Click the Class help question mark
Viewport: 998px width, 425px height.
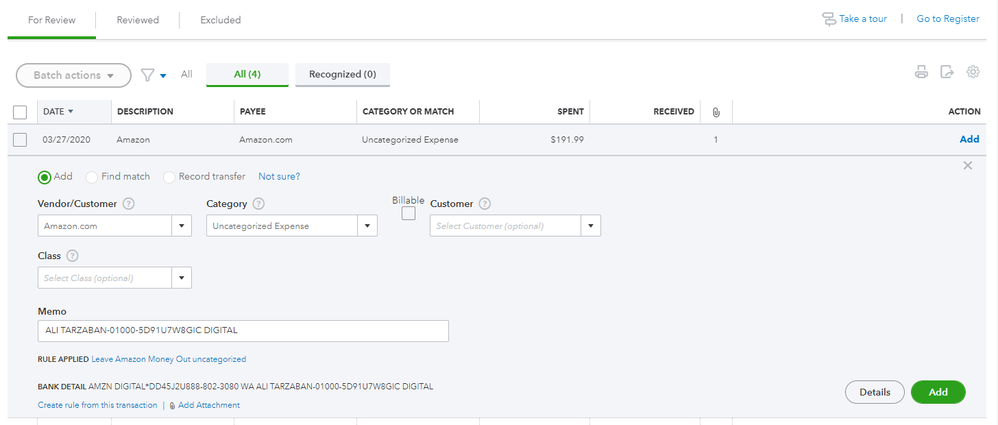[72, 256]
